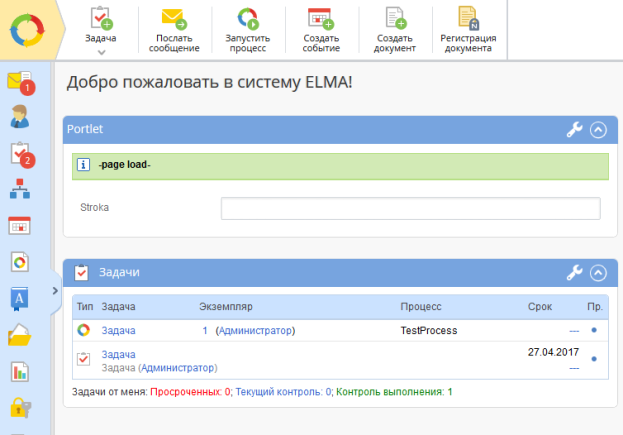Click into the Stroka text field

pos(410,208)
